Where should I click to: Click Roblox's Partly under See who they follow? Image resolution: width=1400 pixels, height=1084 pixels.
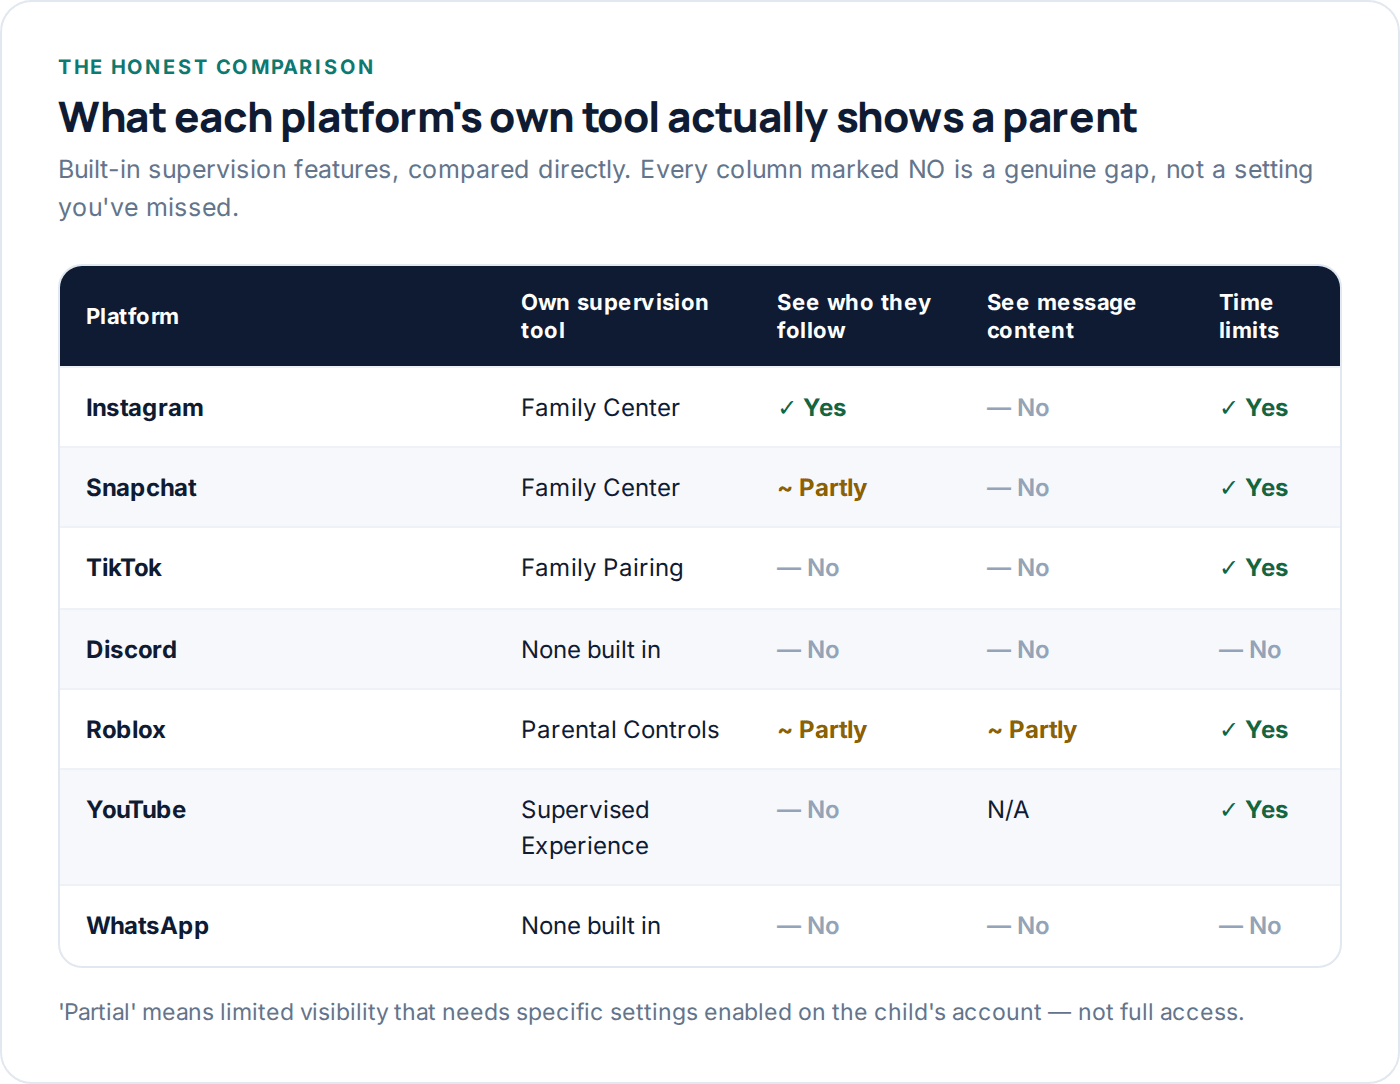coord(822,730)
